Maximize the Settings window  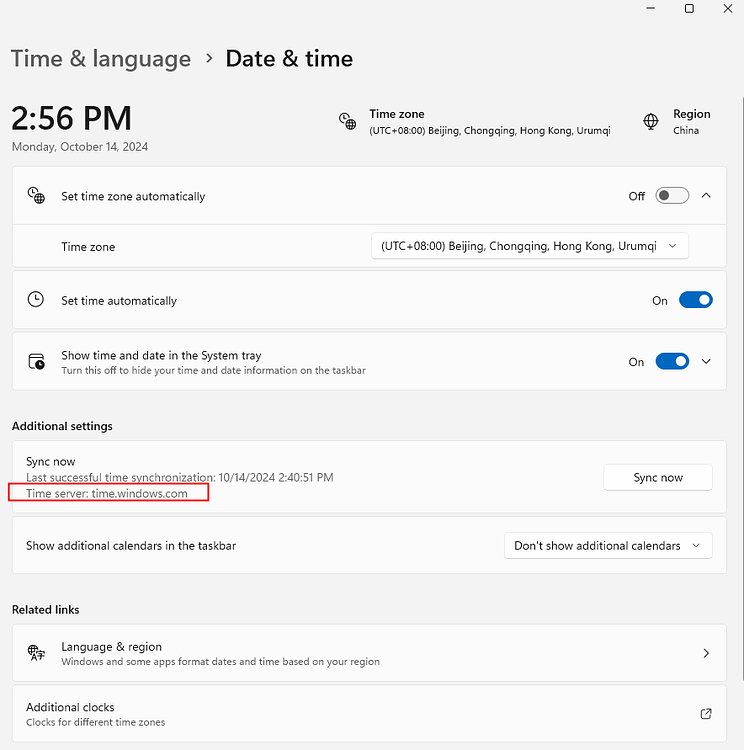click(689, 9)
